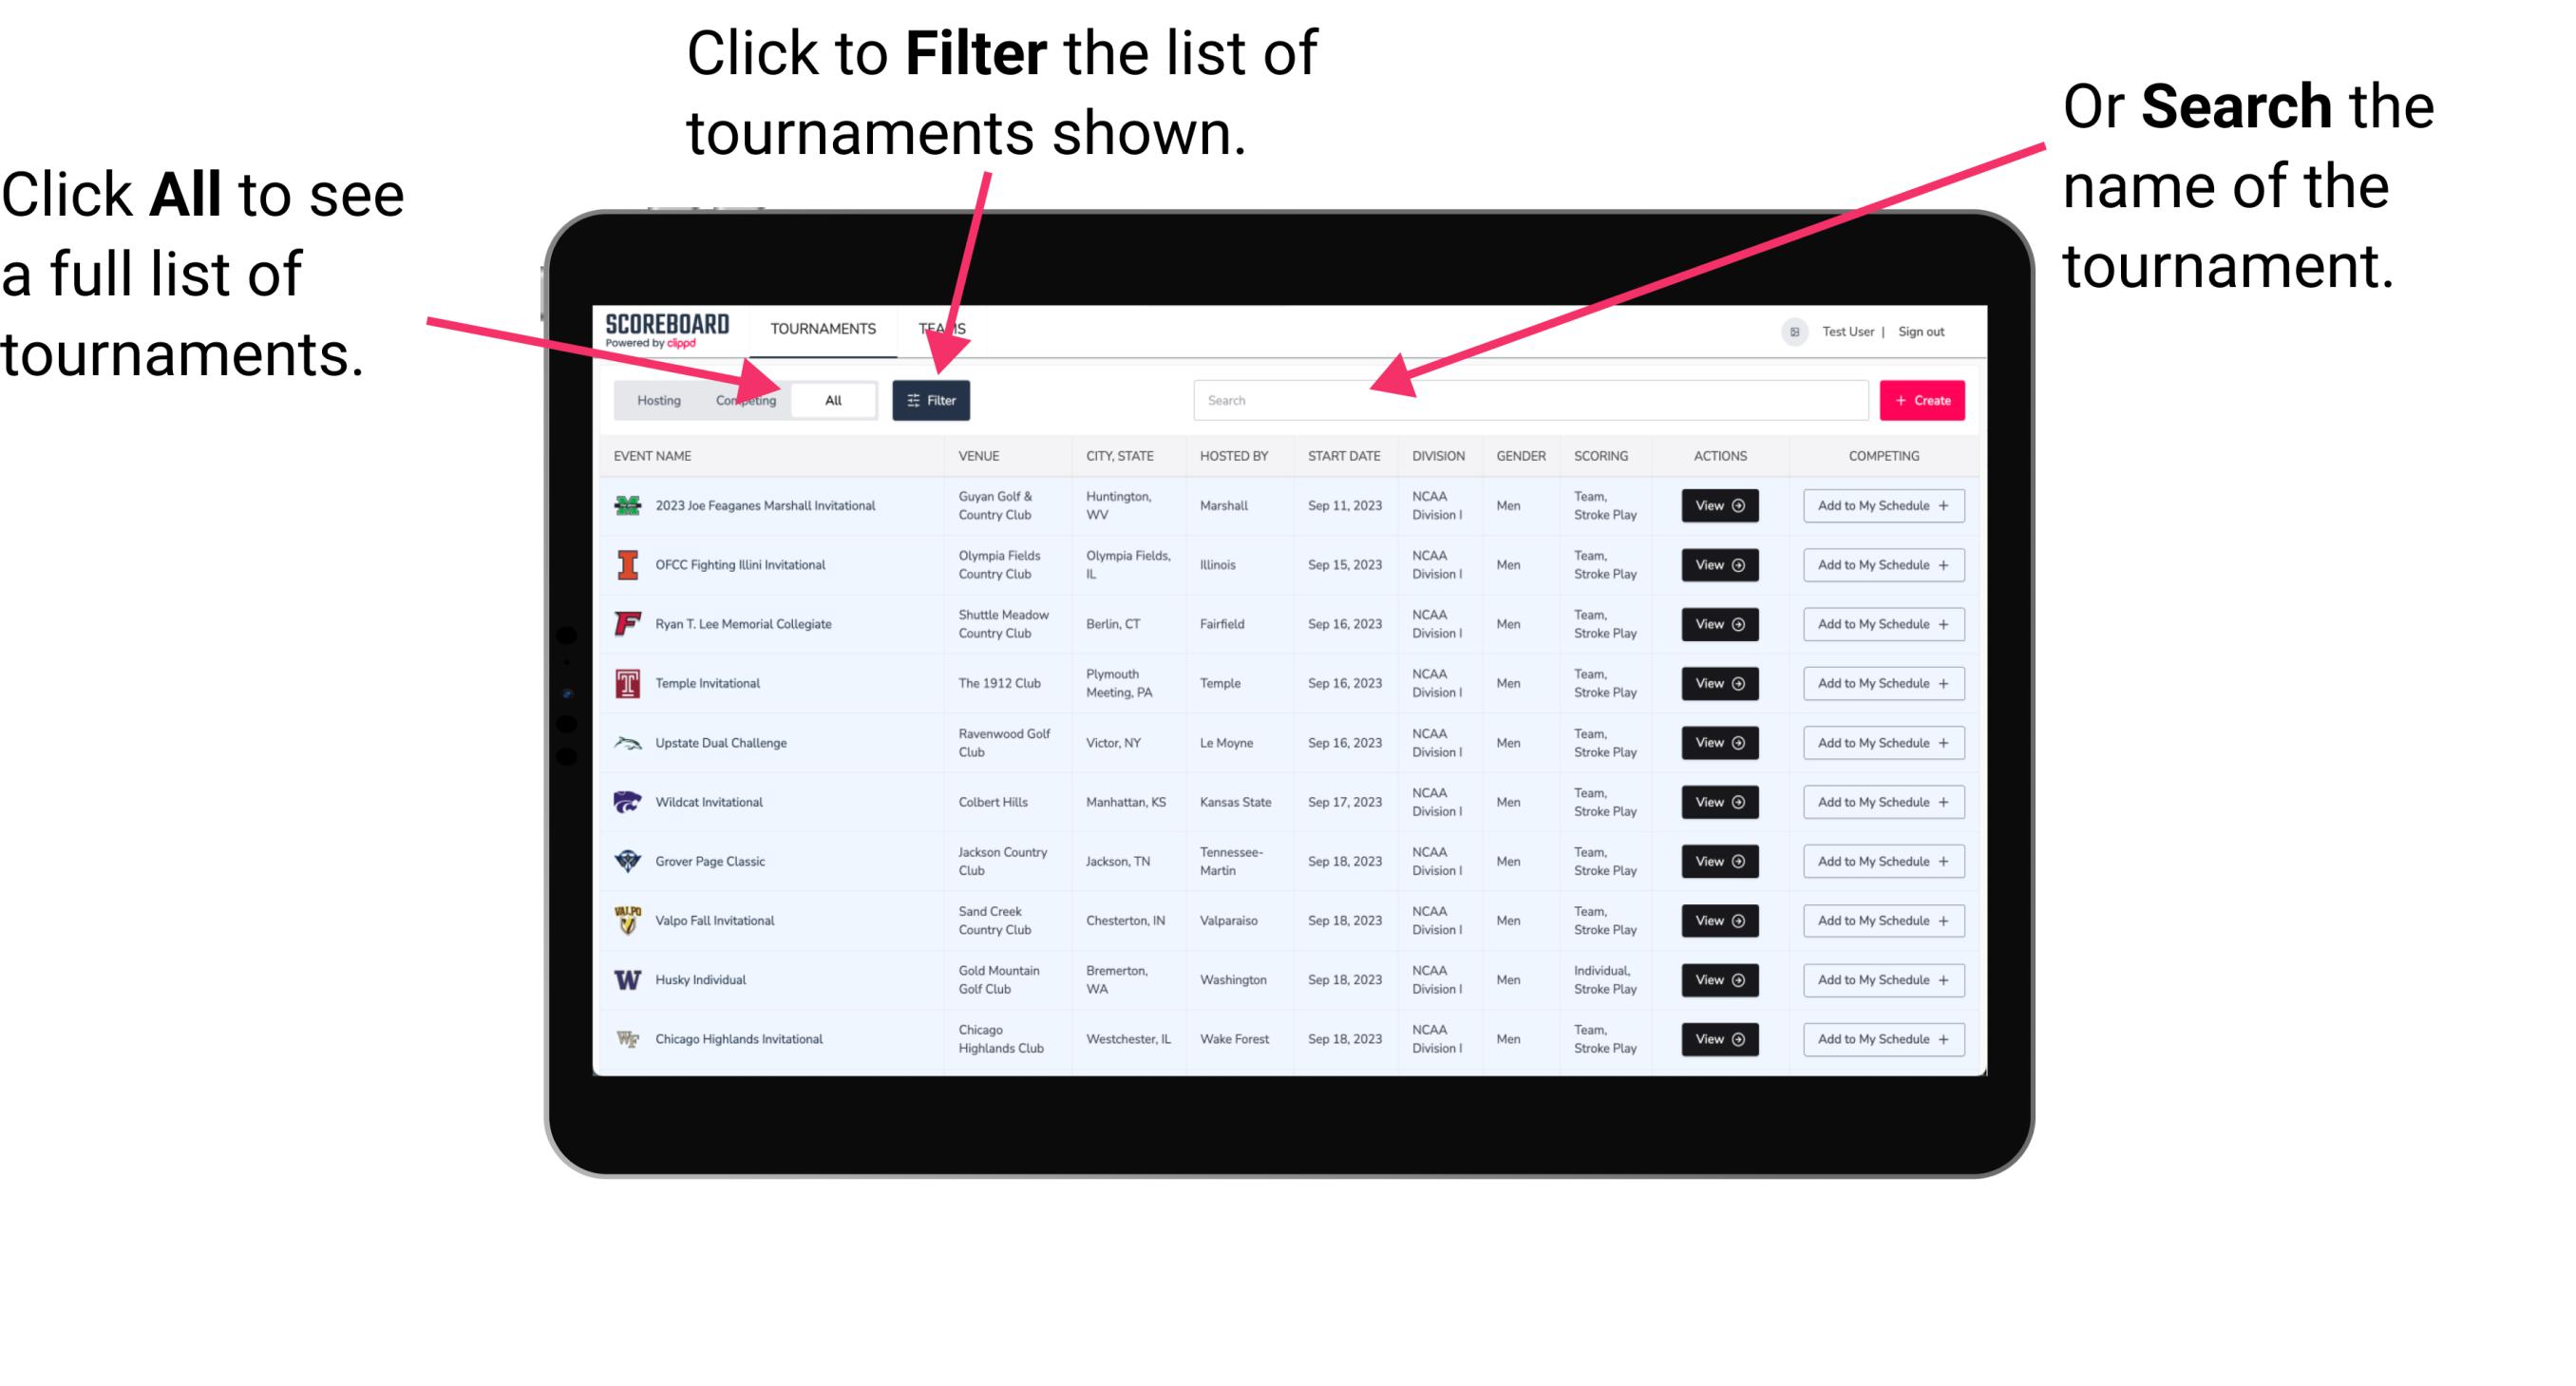
Task: Click the Valparaiso team logo icon
Action: (x=626, y=920)
